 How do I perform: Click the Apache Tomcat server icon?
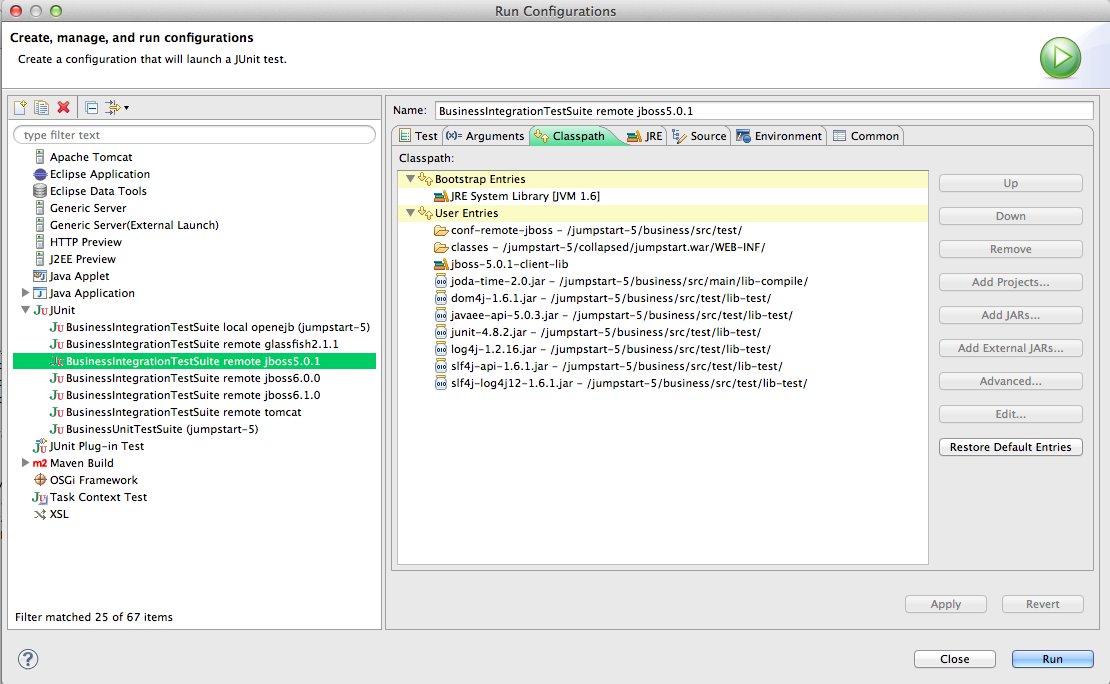click(x=40, y=157)
